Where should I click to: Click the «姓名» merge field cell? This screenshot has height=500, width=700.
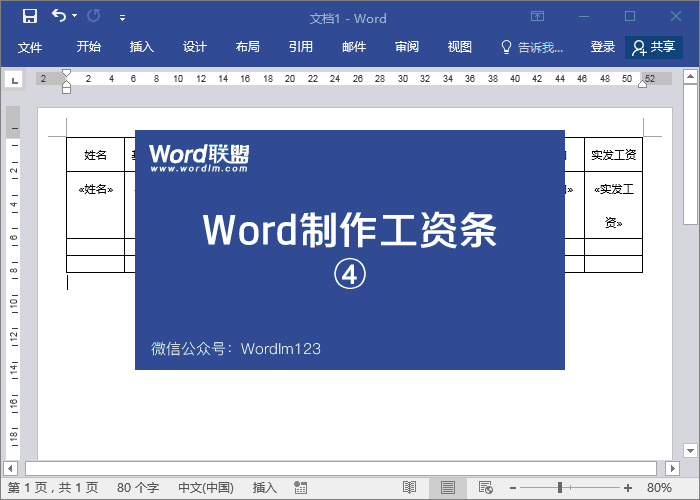click(96, 204)
